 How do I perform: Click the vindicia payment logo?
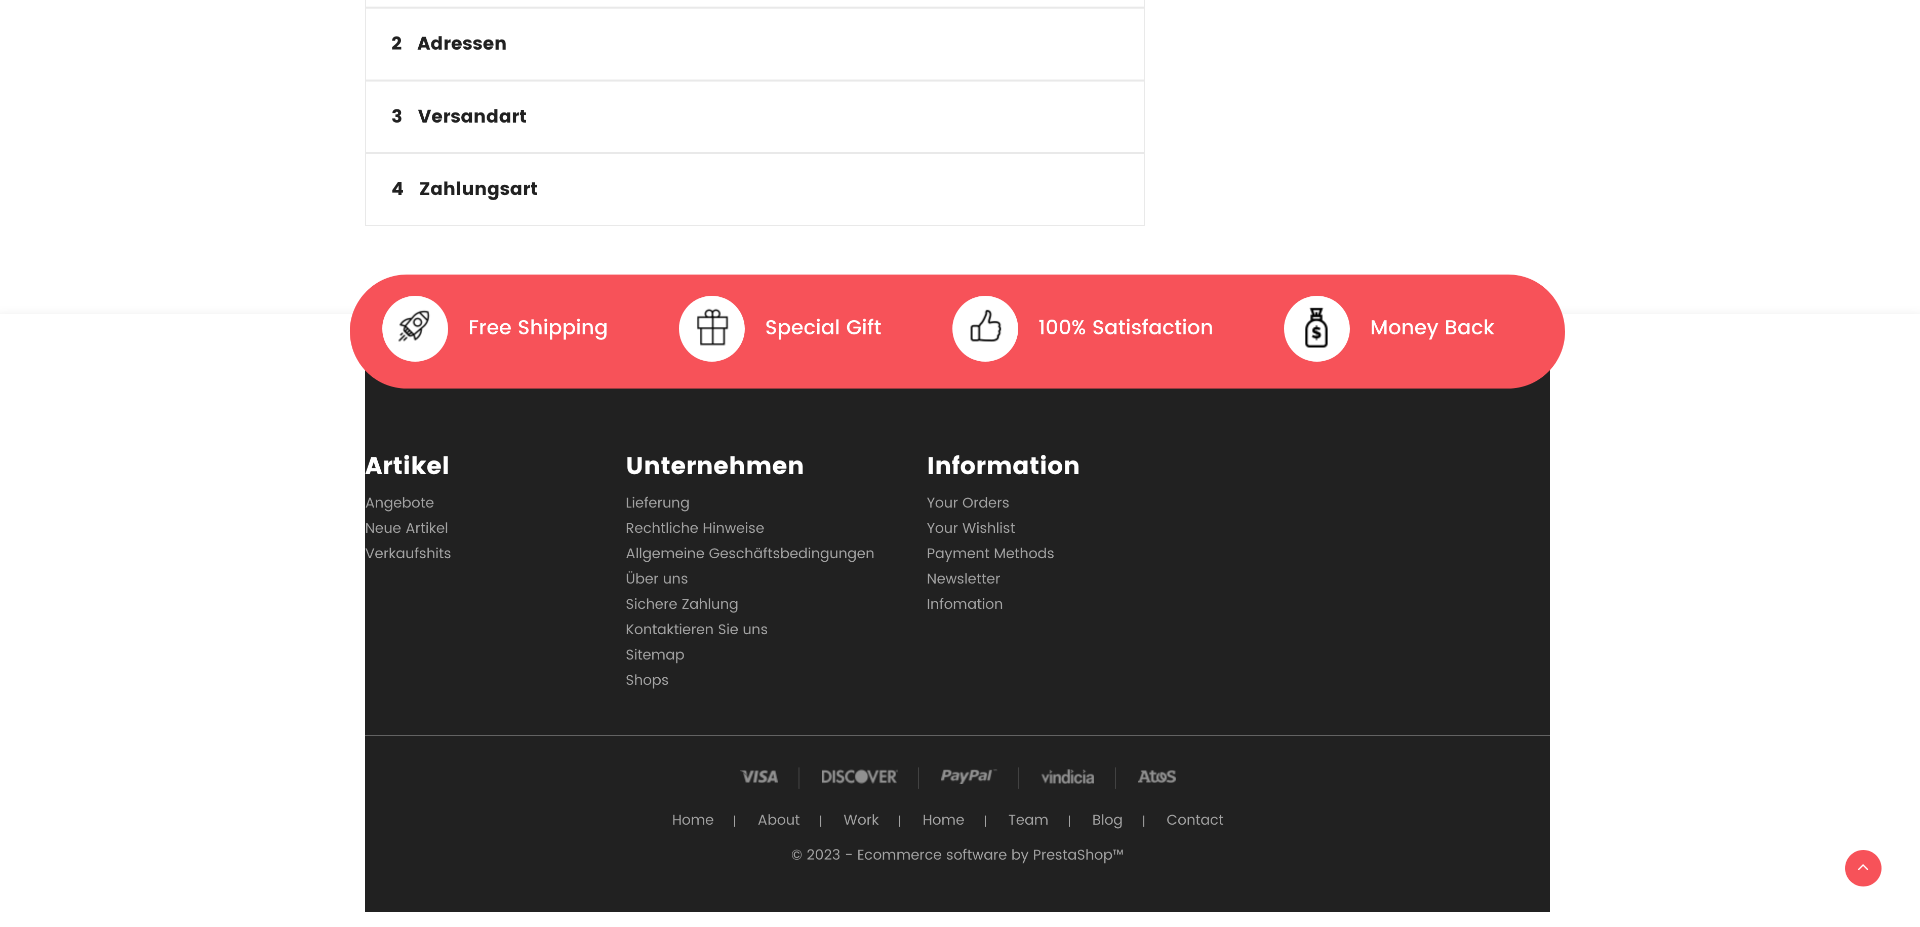click(x=1067, y=777)
